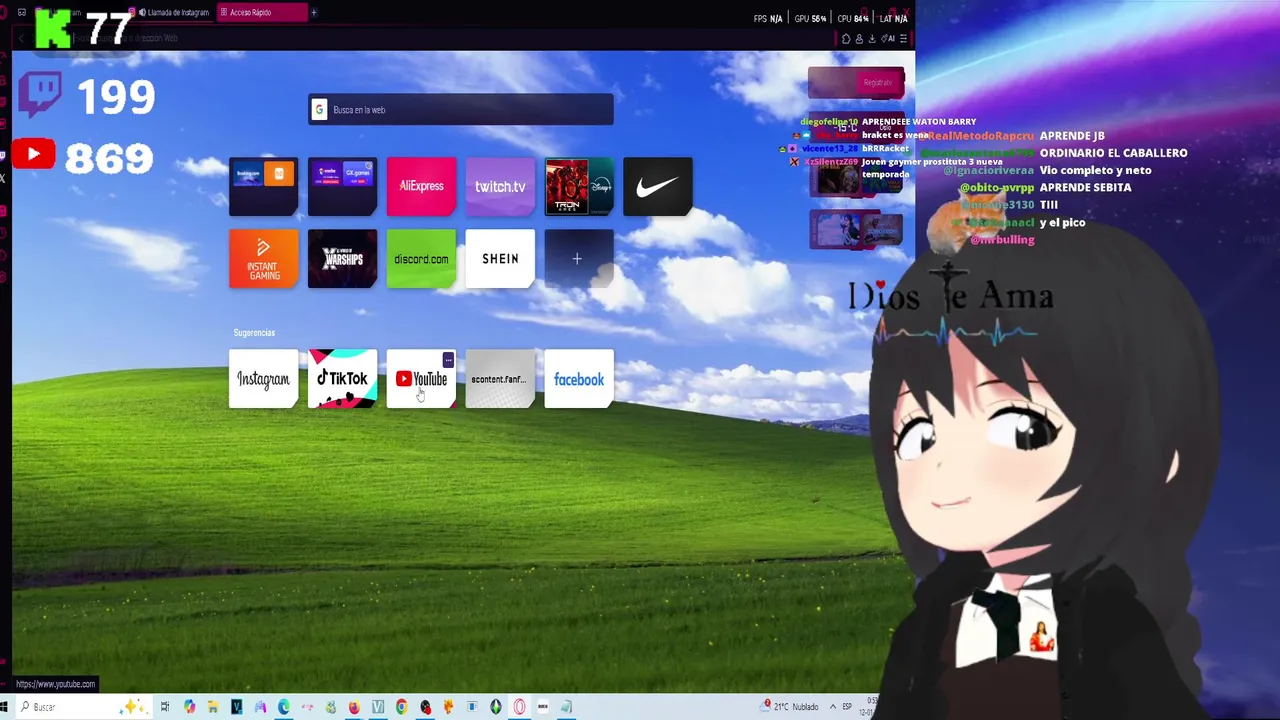Viewport: 1280px width, 720px height.
Task: Click the Sugerencias heading
Action: click(254, 333)
